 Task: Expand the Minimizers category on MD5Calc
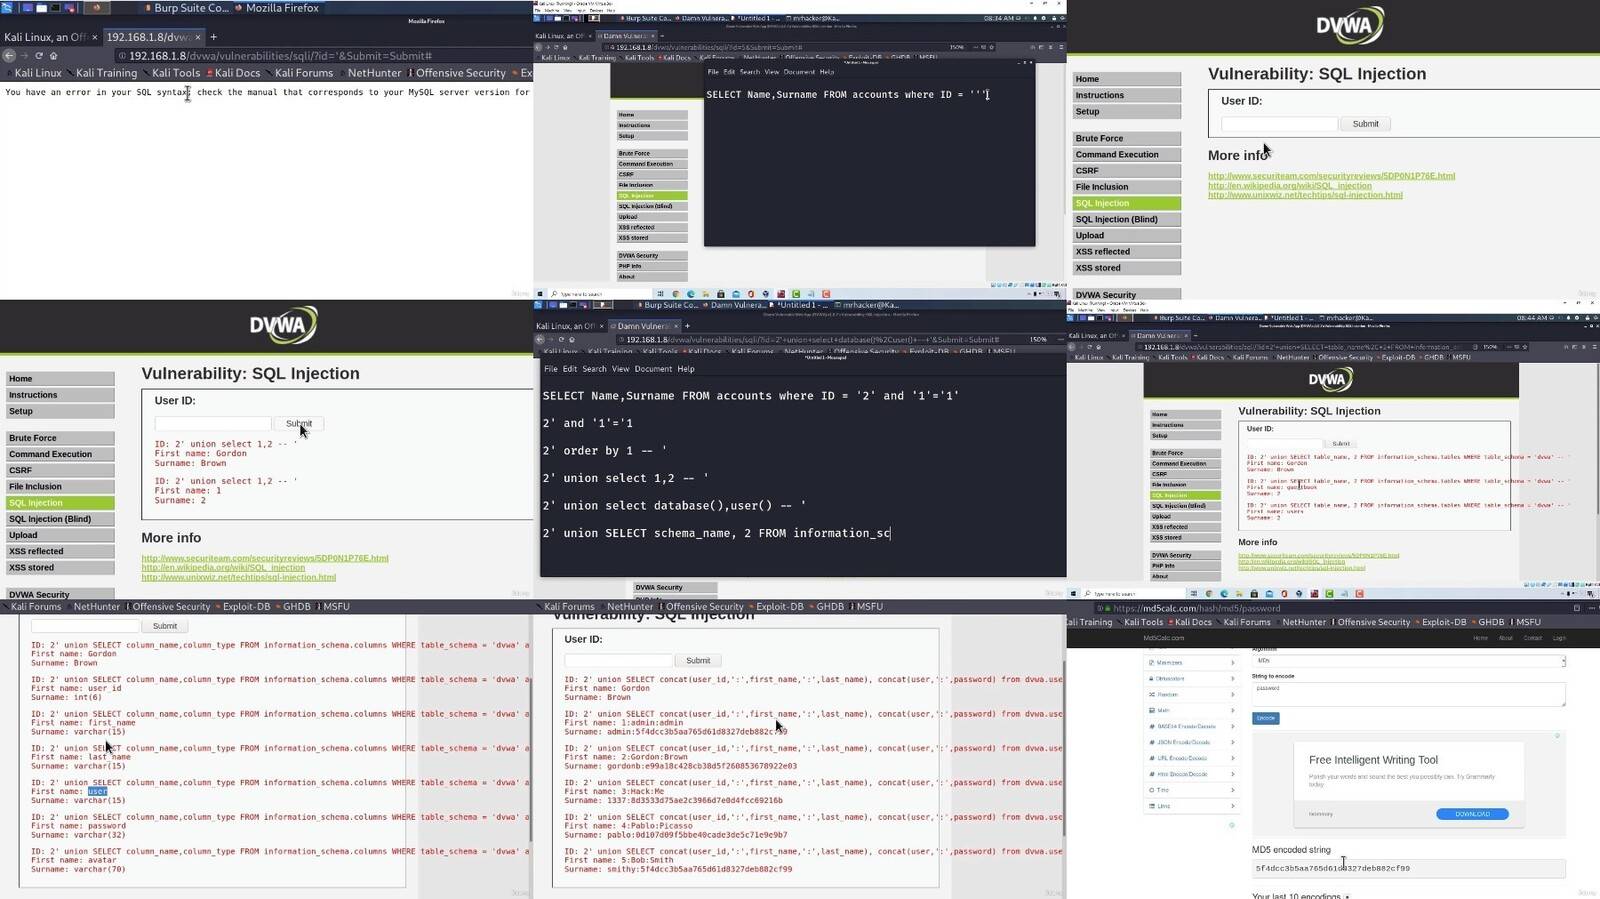point(1191,663)
